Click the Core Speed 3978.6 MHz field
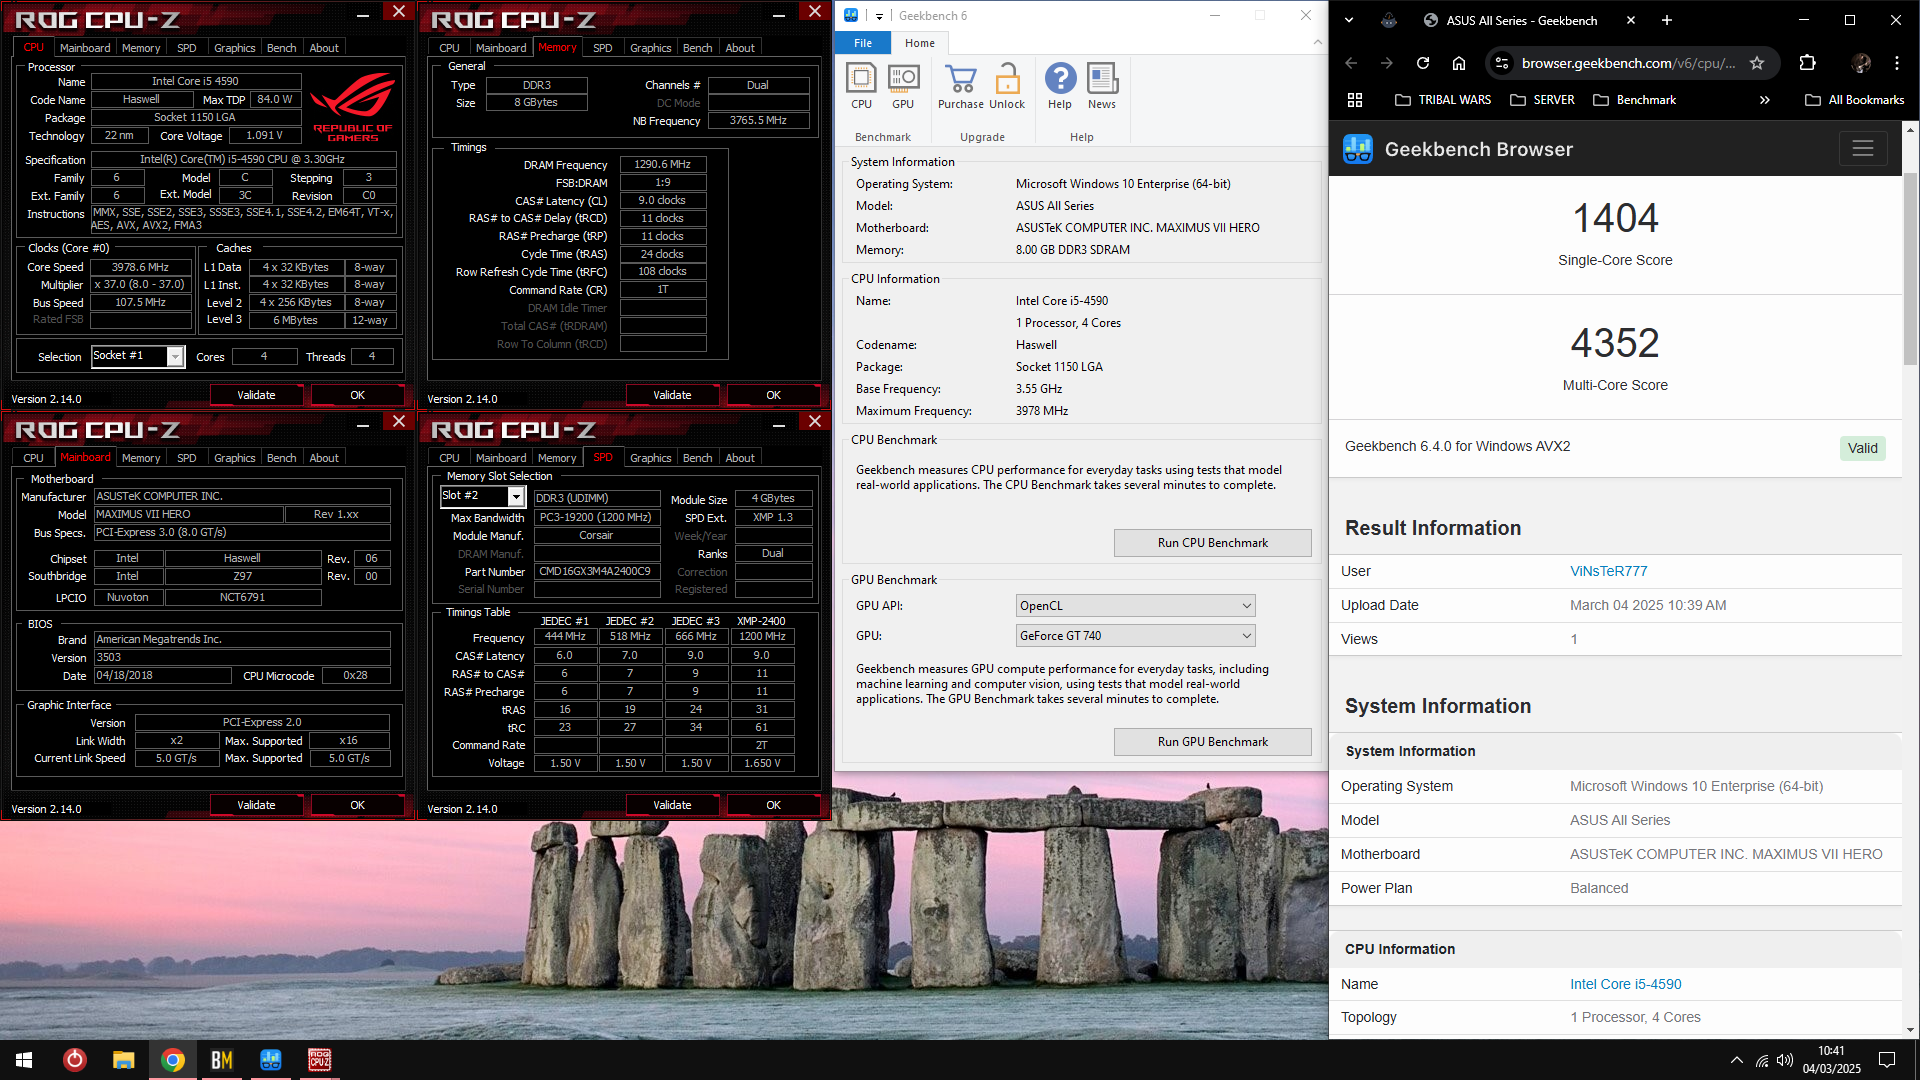This screenshot has width=1920, height=1080. point(140,267)
